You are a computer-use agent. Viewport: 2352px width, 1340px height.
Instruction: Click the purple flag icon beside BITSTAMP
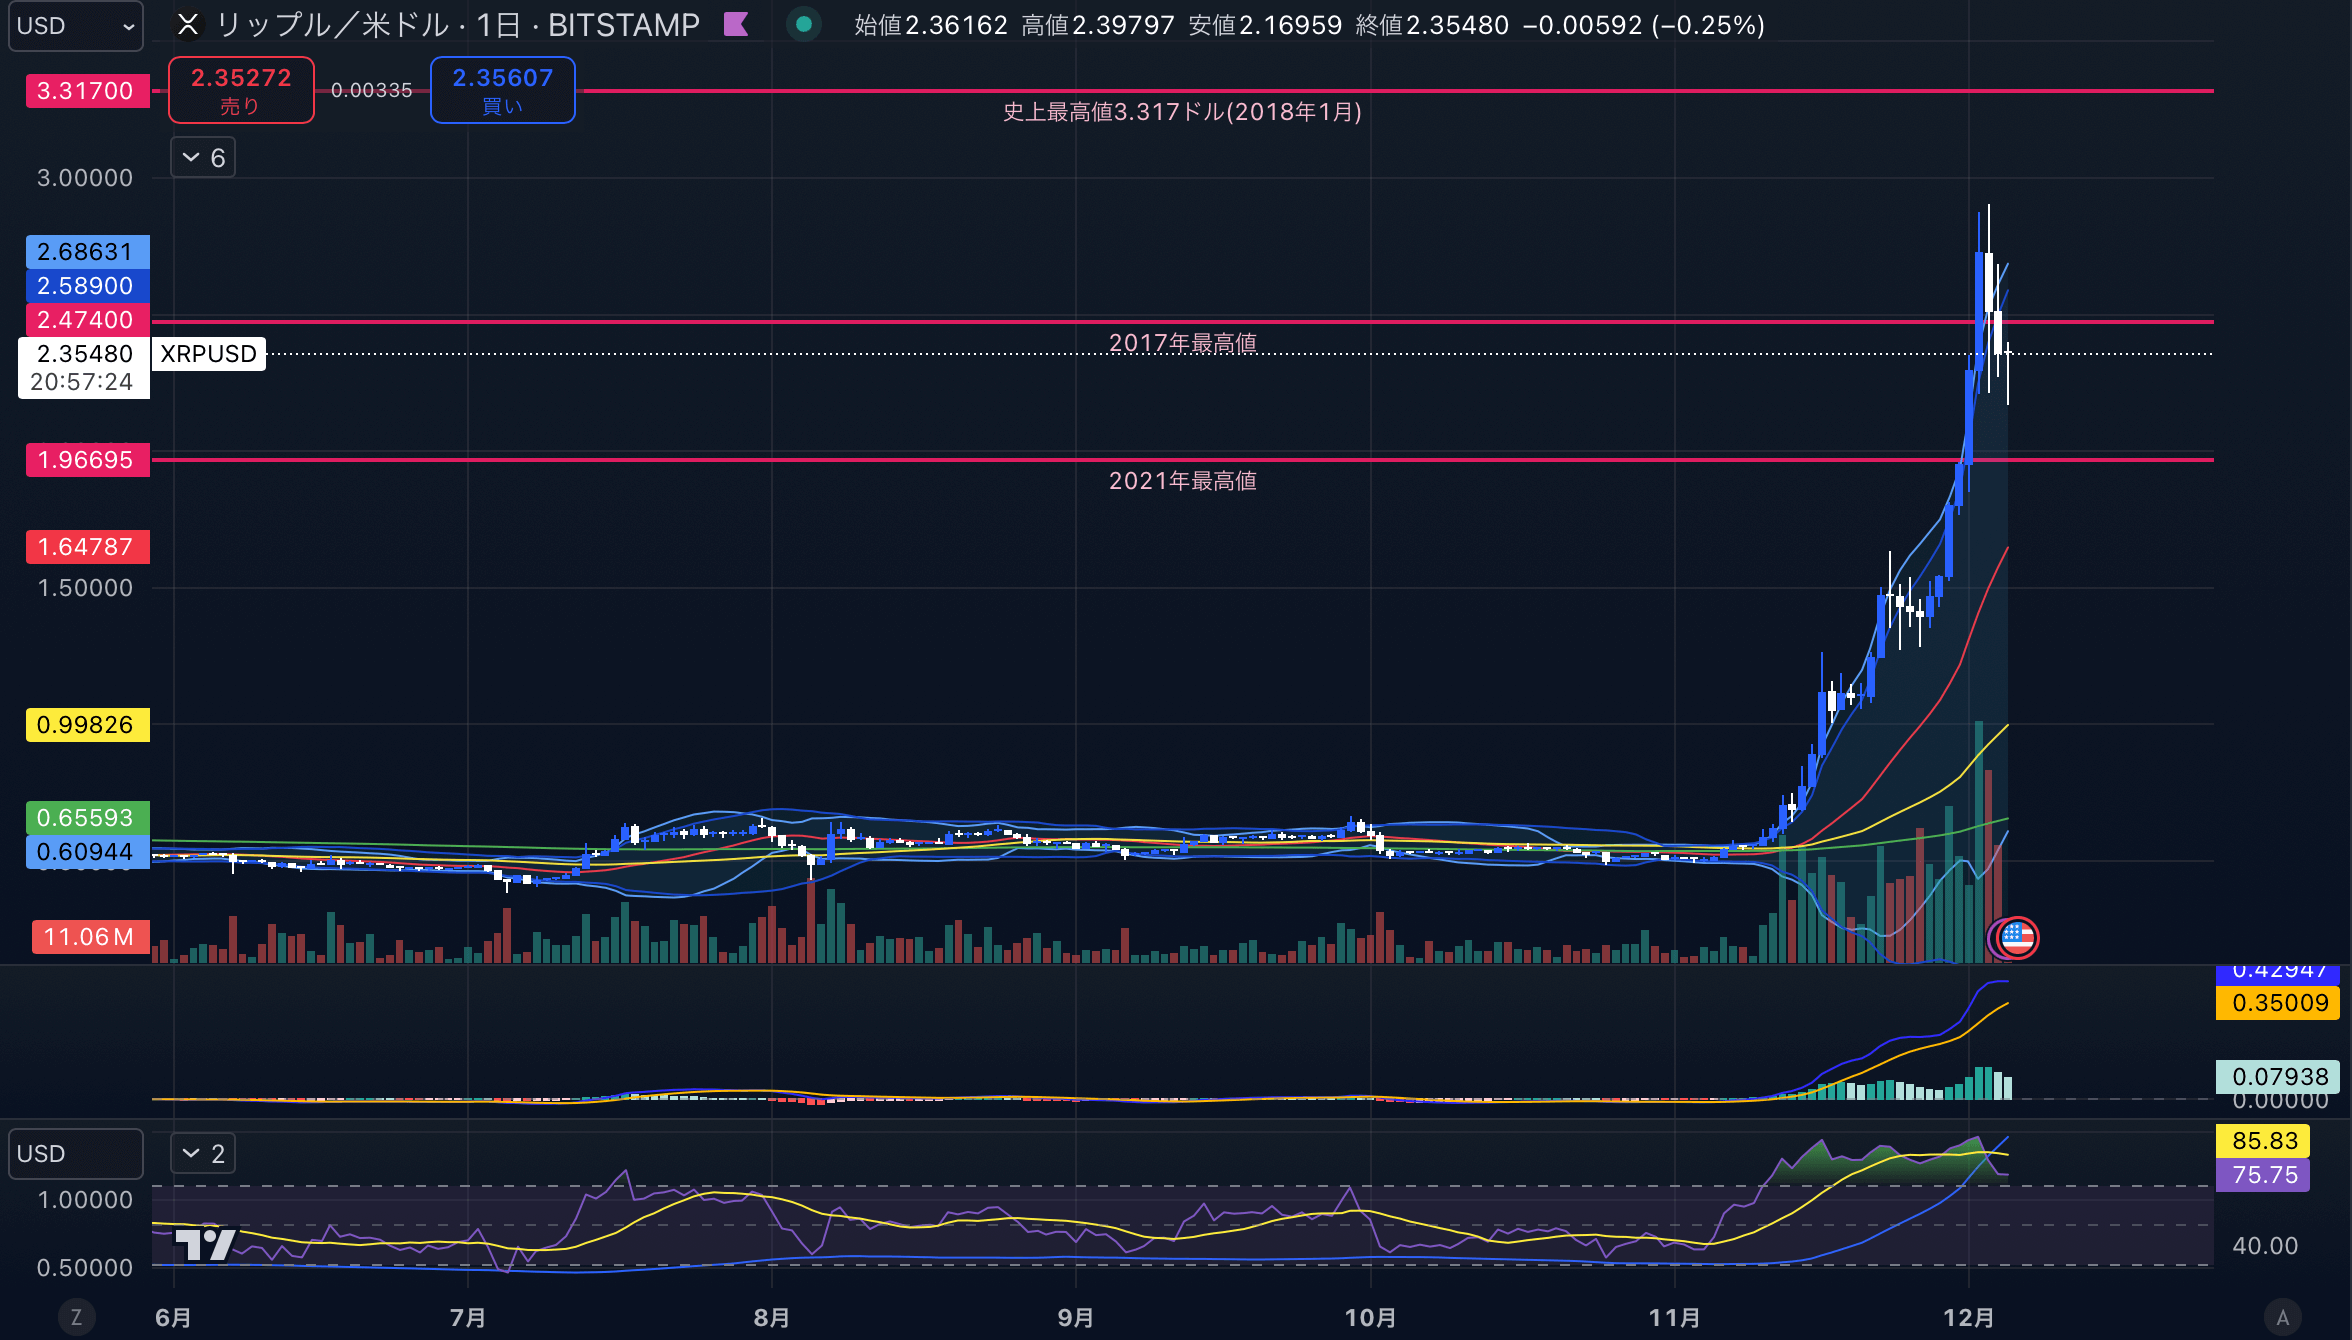click(x=736, y=25)
